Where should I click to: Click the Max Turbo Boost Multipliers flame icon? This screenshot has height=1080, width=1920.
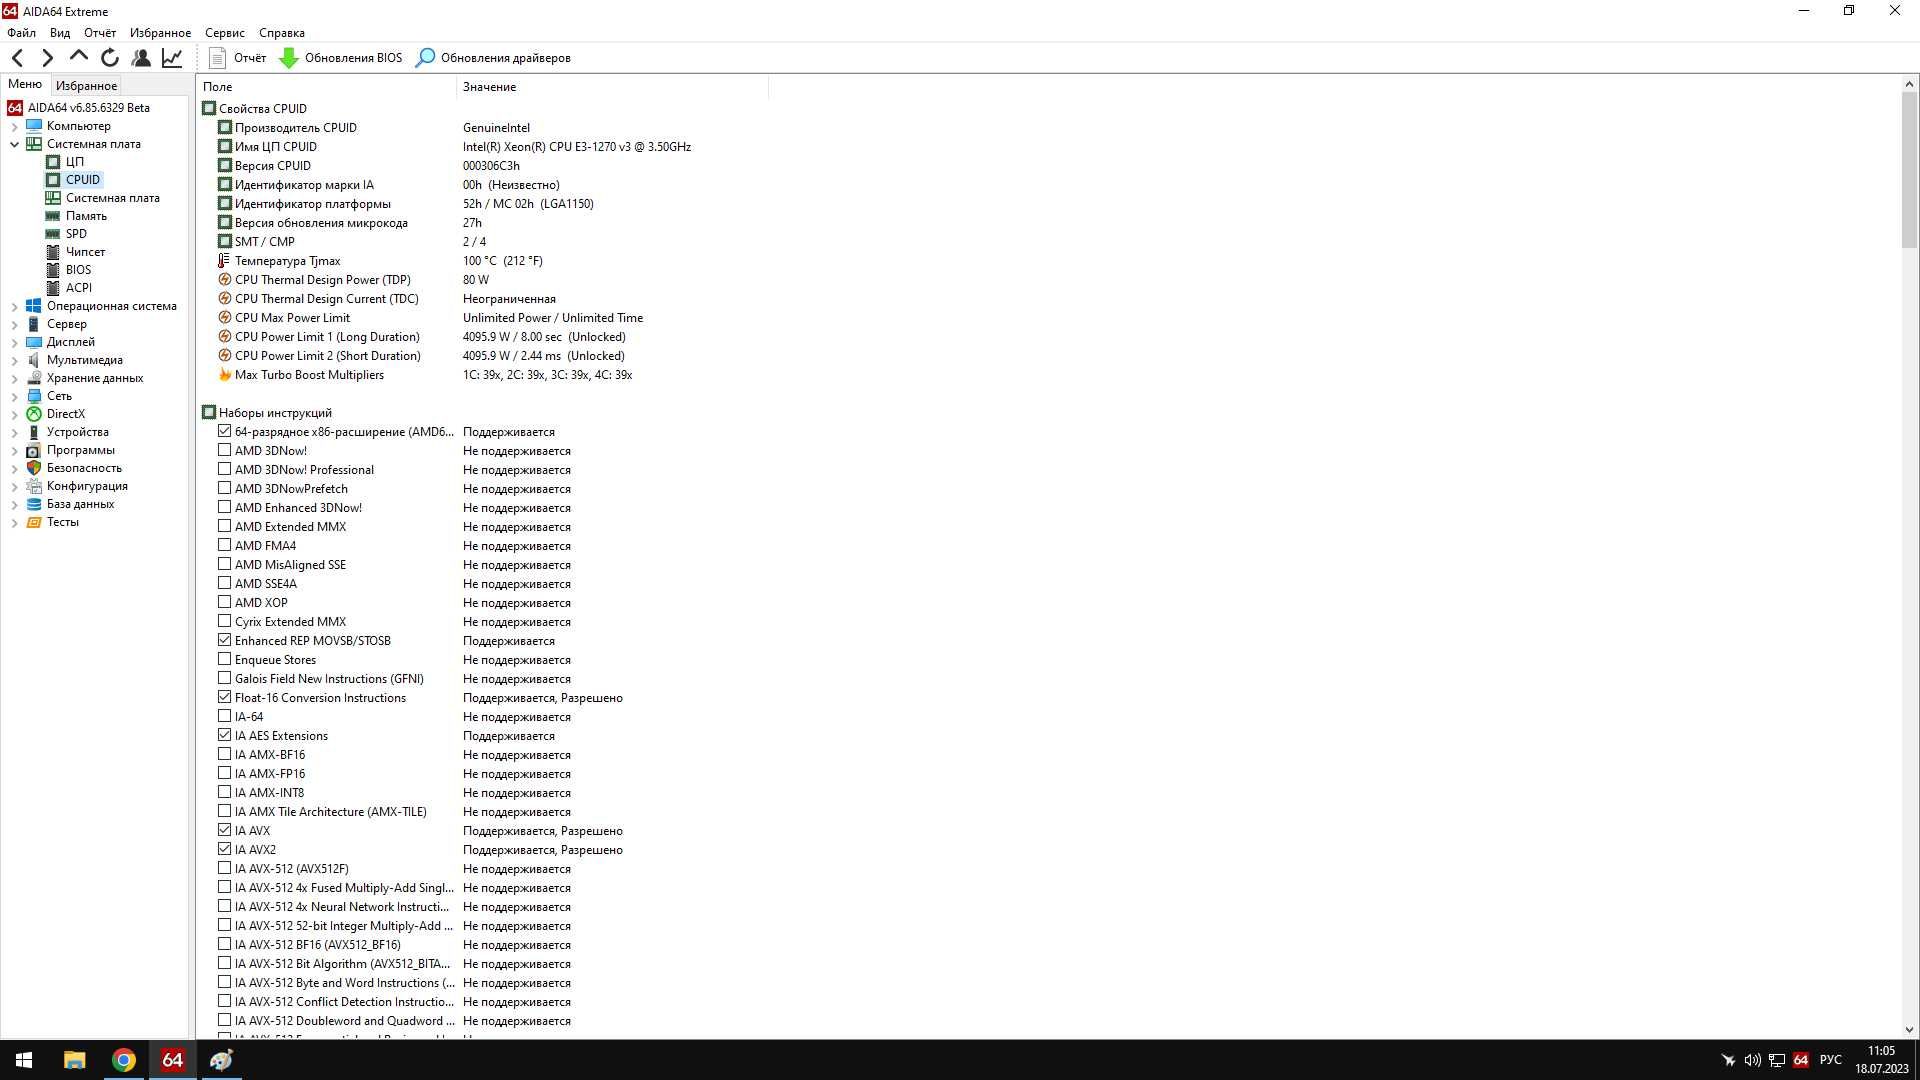(224, 375)
